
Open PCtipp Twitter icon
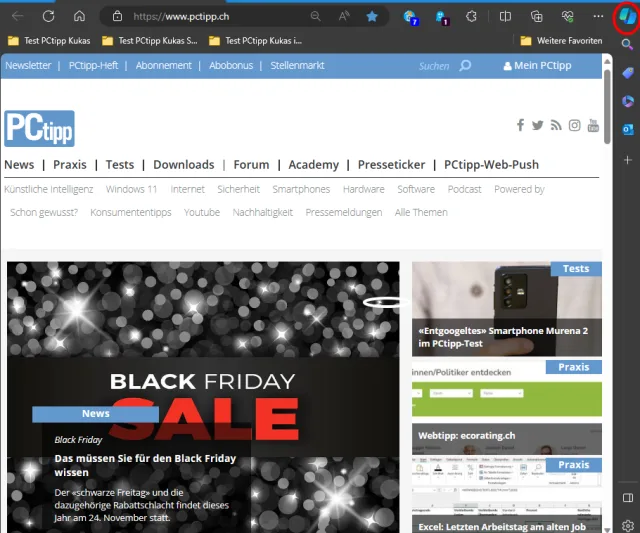(538, 125)
